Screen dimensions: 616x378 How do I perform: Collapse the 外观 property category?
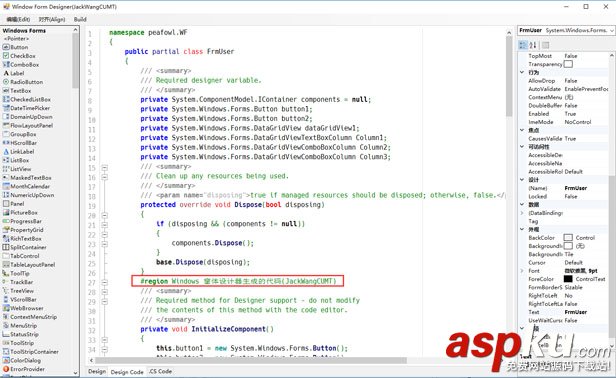[522, 229]
